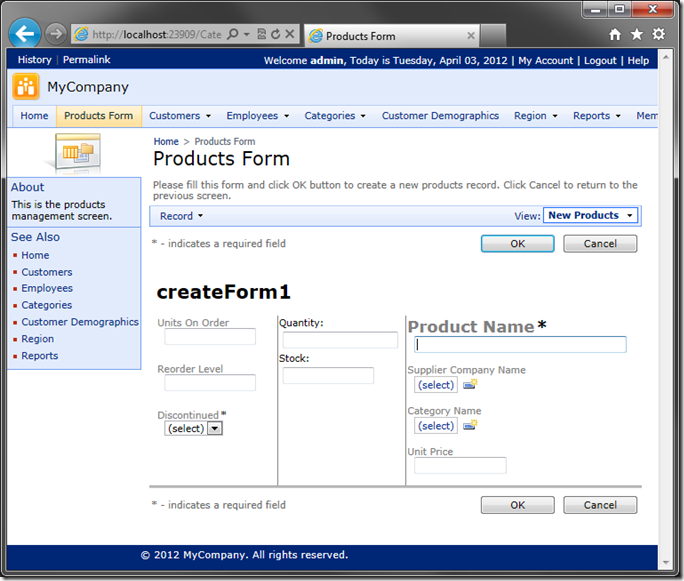Screen dimensions: 684x581
Task: Click the MyCompany orange logo icon
Action: pos(26,86)
